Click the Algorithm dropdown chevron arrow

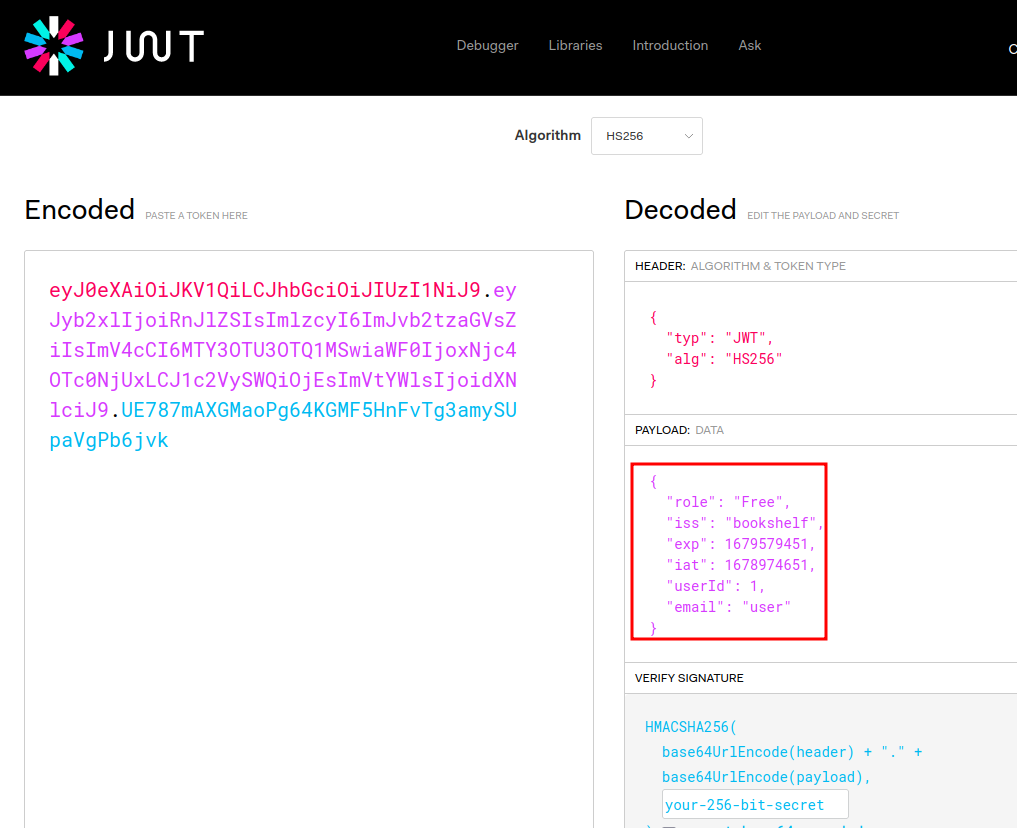tap(689, 136)
